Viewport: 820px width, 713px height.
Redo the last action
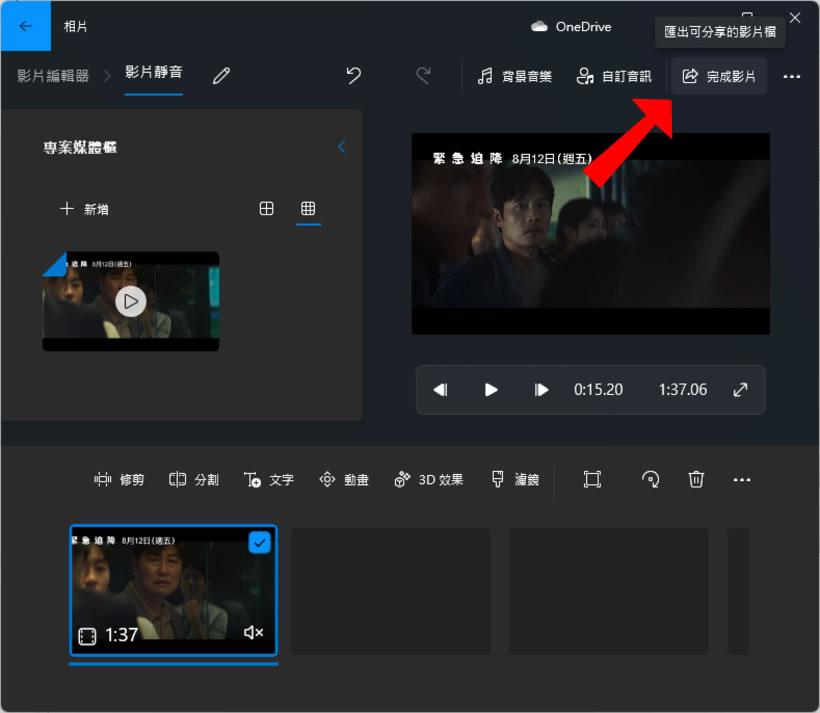pyautogui.click(x=423, y=76)
